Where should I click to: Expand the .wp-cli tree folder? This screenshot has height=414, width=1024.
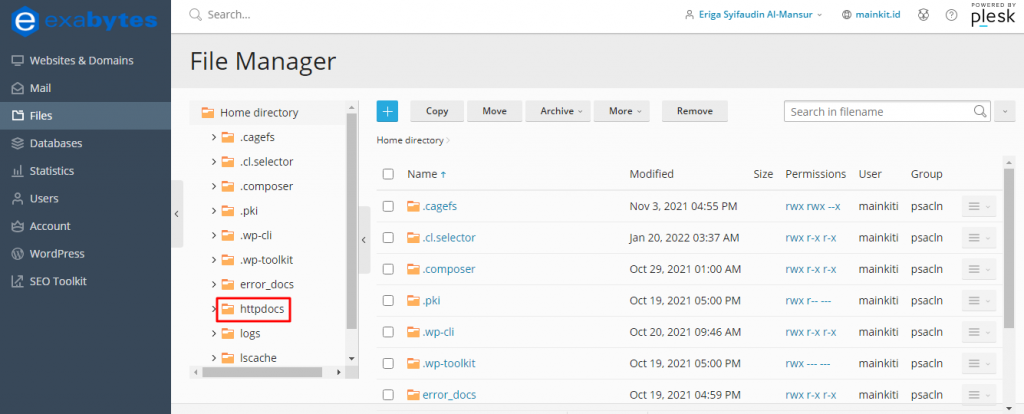coord(214,235)
